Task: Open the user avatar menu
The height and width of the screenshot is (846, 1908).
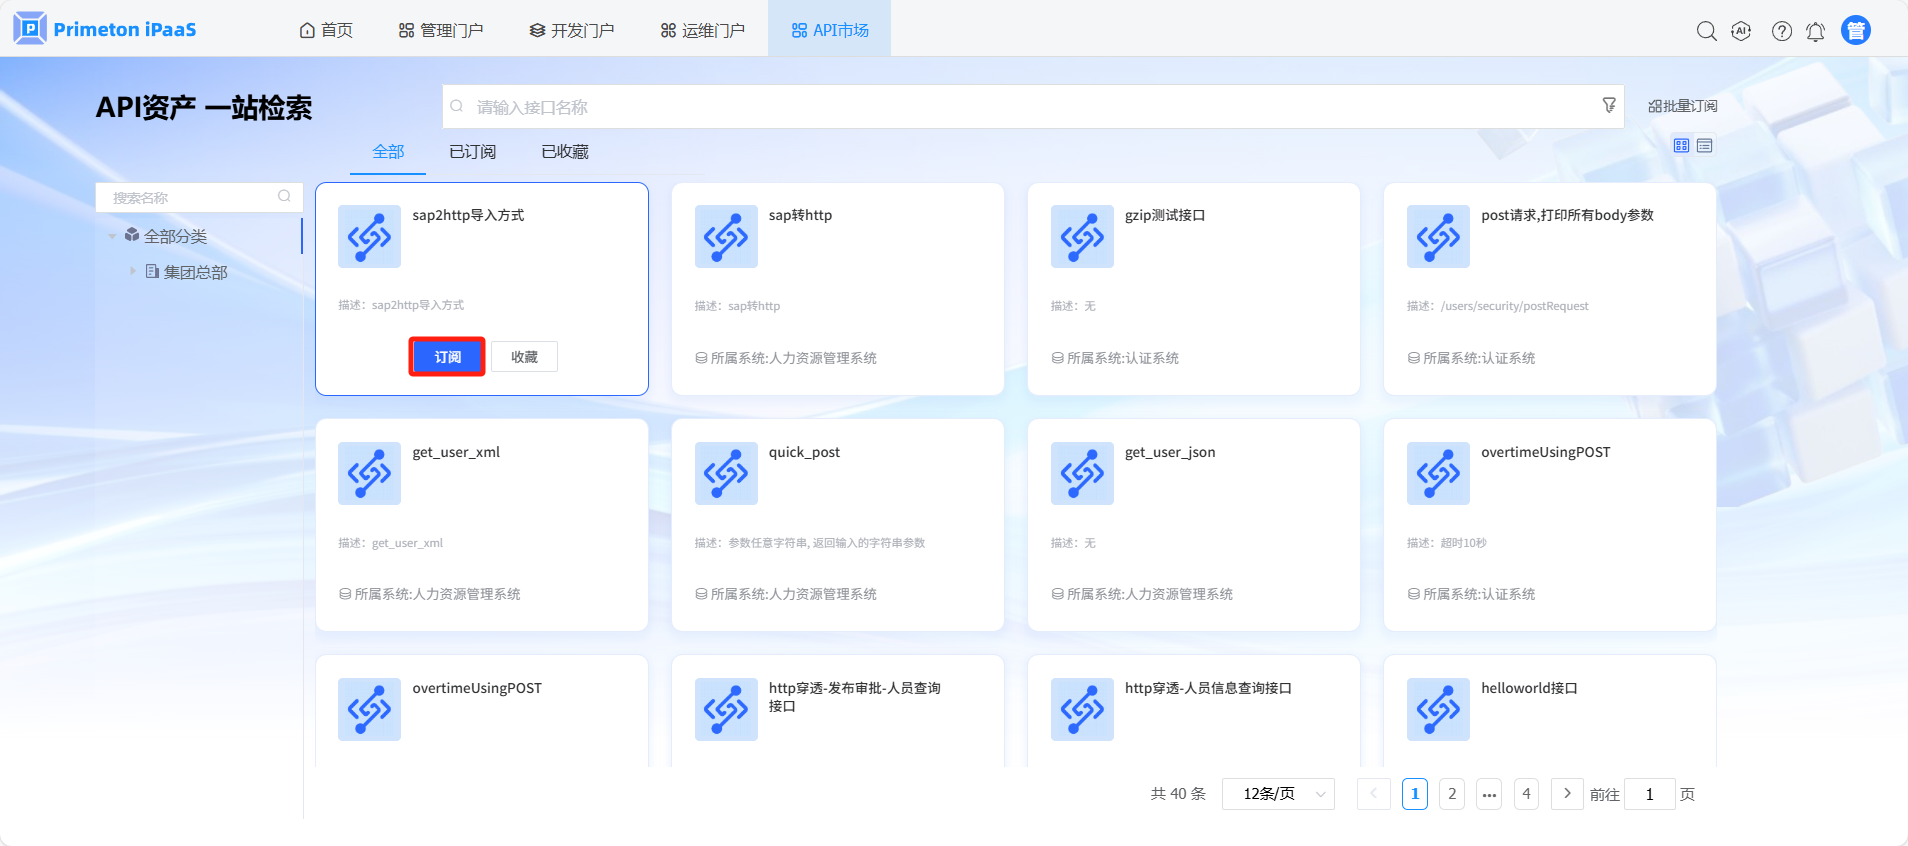Action: (x=1856, y=30)
